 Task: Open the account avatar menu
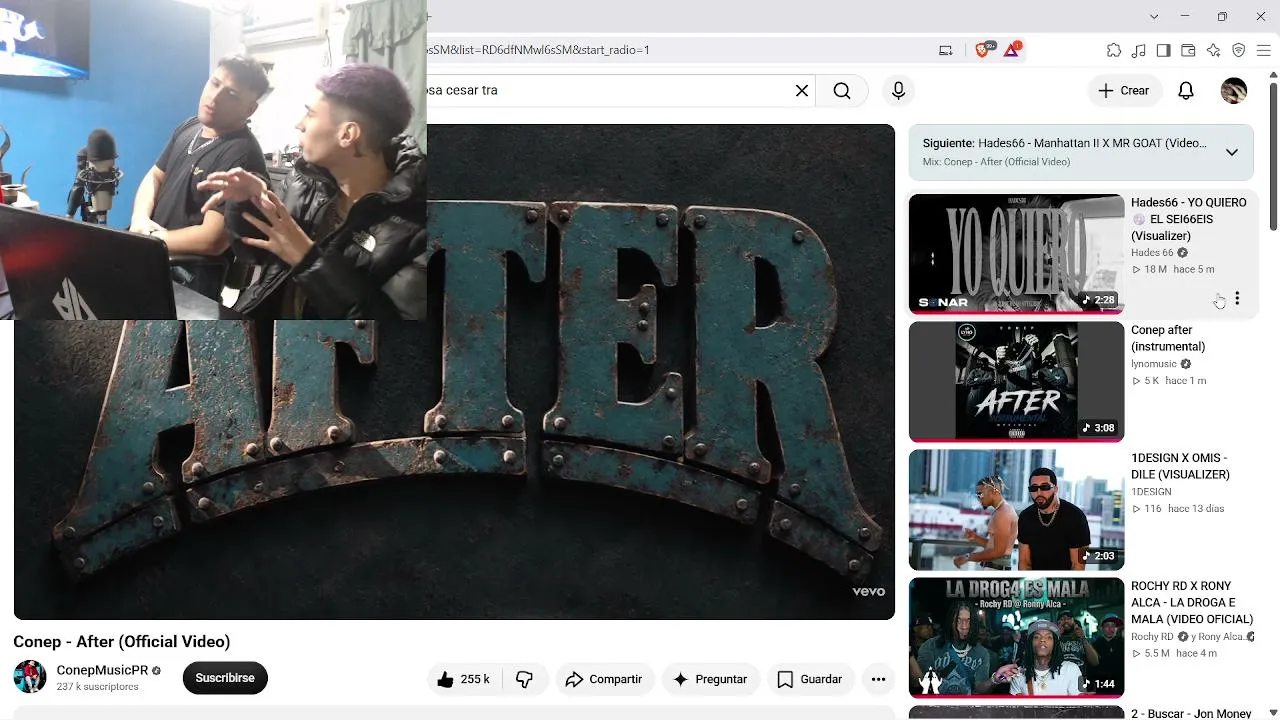click(1234, 91)
